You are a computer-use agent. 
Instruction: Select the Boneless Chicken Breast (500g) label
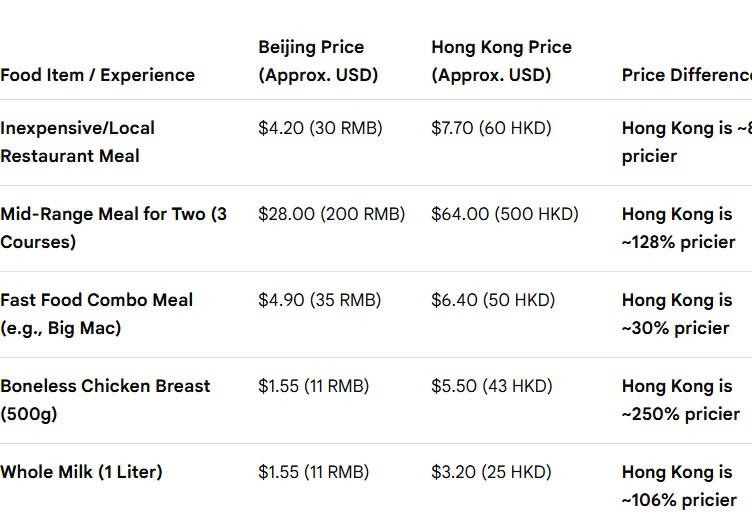pyautogui.click(x=105, y=400)
